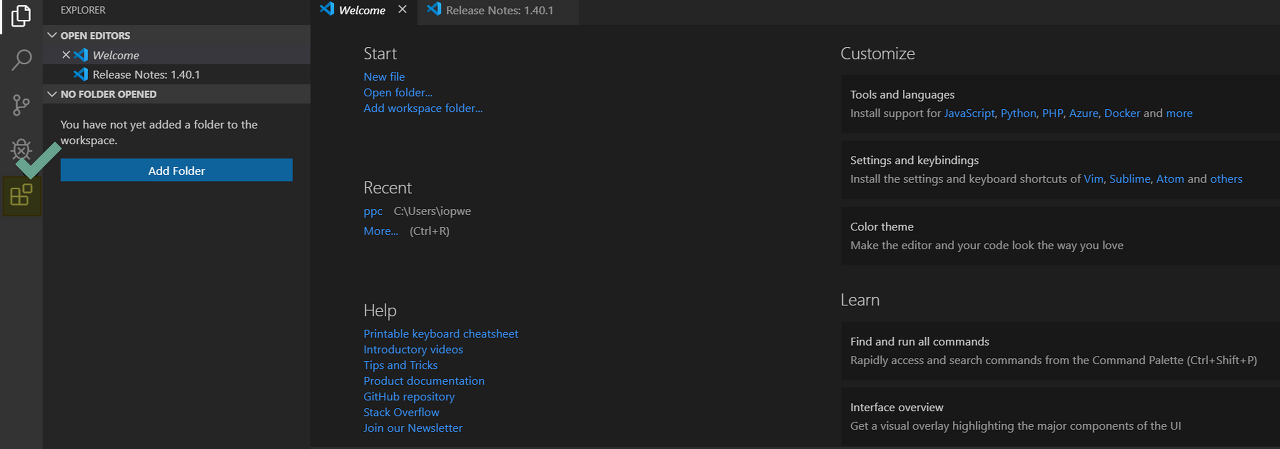This screenshot has width=1280, height=449.
Task: Open the Interface overview option
Action: (x=1061, y=416)
